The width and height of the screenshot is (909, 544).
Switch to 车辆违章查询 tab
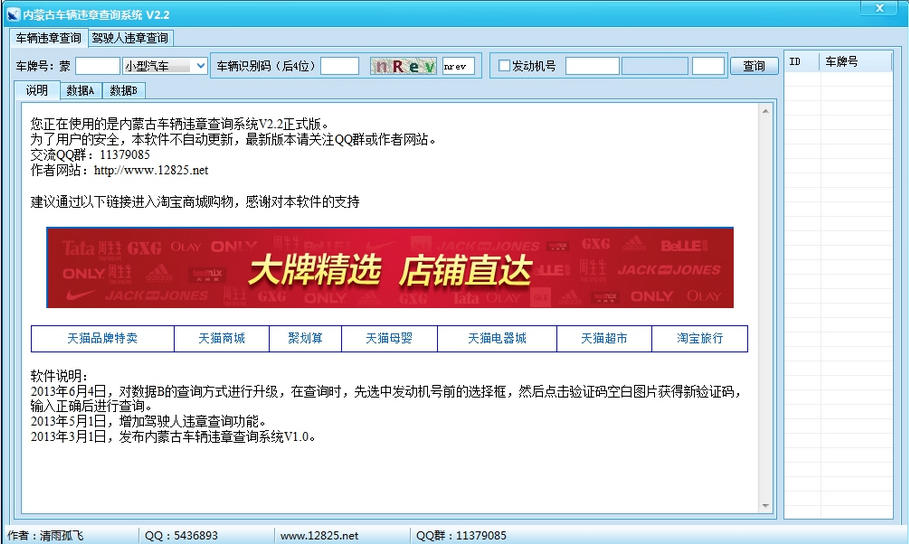point(49,38)
